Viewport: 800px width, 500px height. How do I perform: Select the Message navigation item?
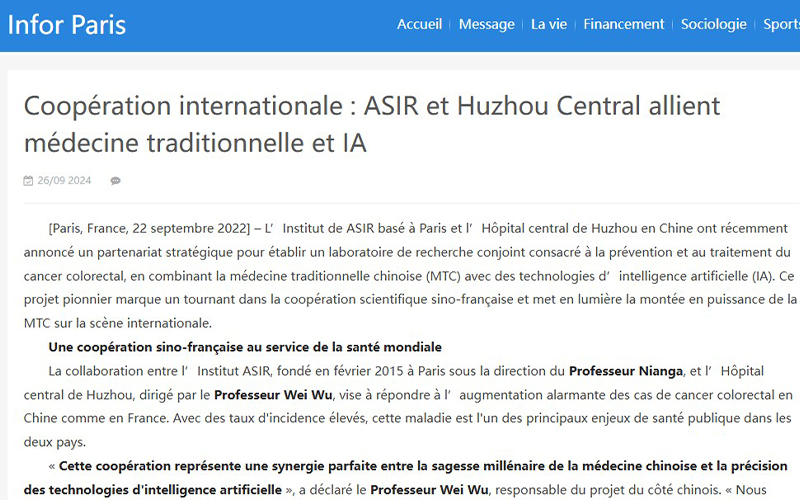point(486,24)
